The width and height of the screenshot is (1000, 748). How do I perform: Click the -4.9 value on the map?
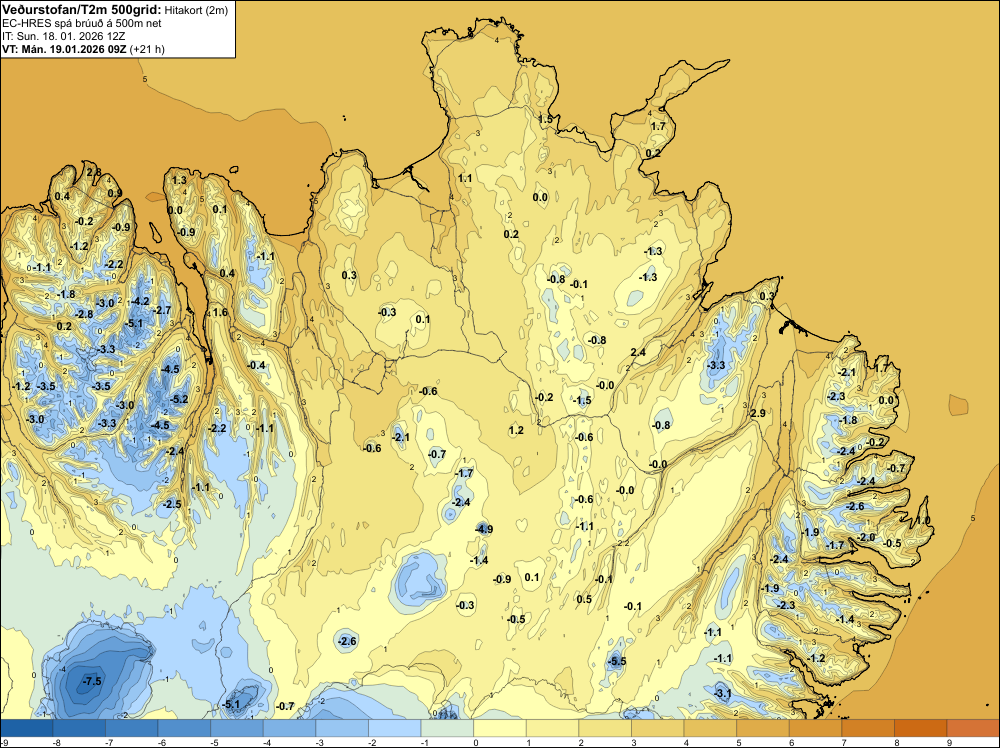click(x=484, y=529)
